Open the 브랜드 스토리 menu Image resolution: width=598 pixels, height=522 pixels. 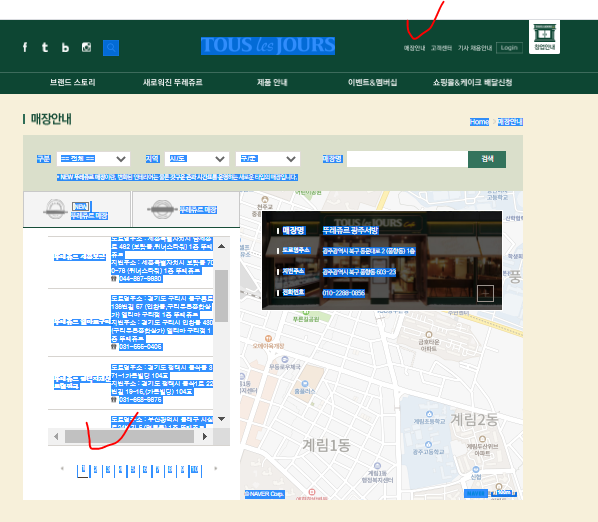pos(72,82)
